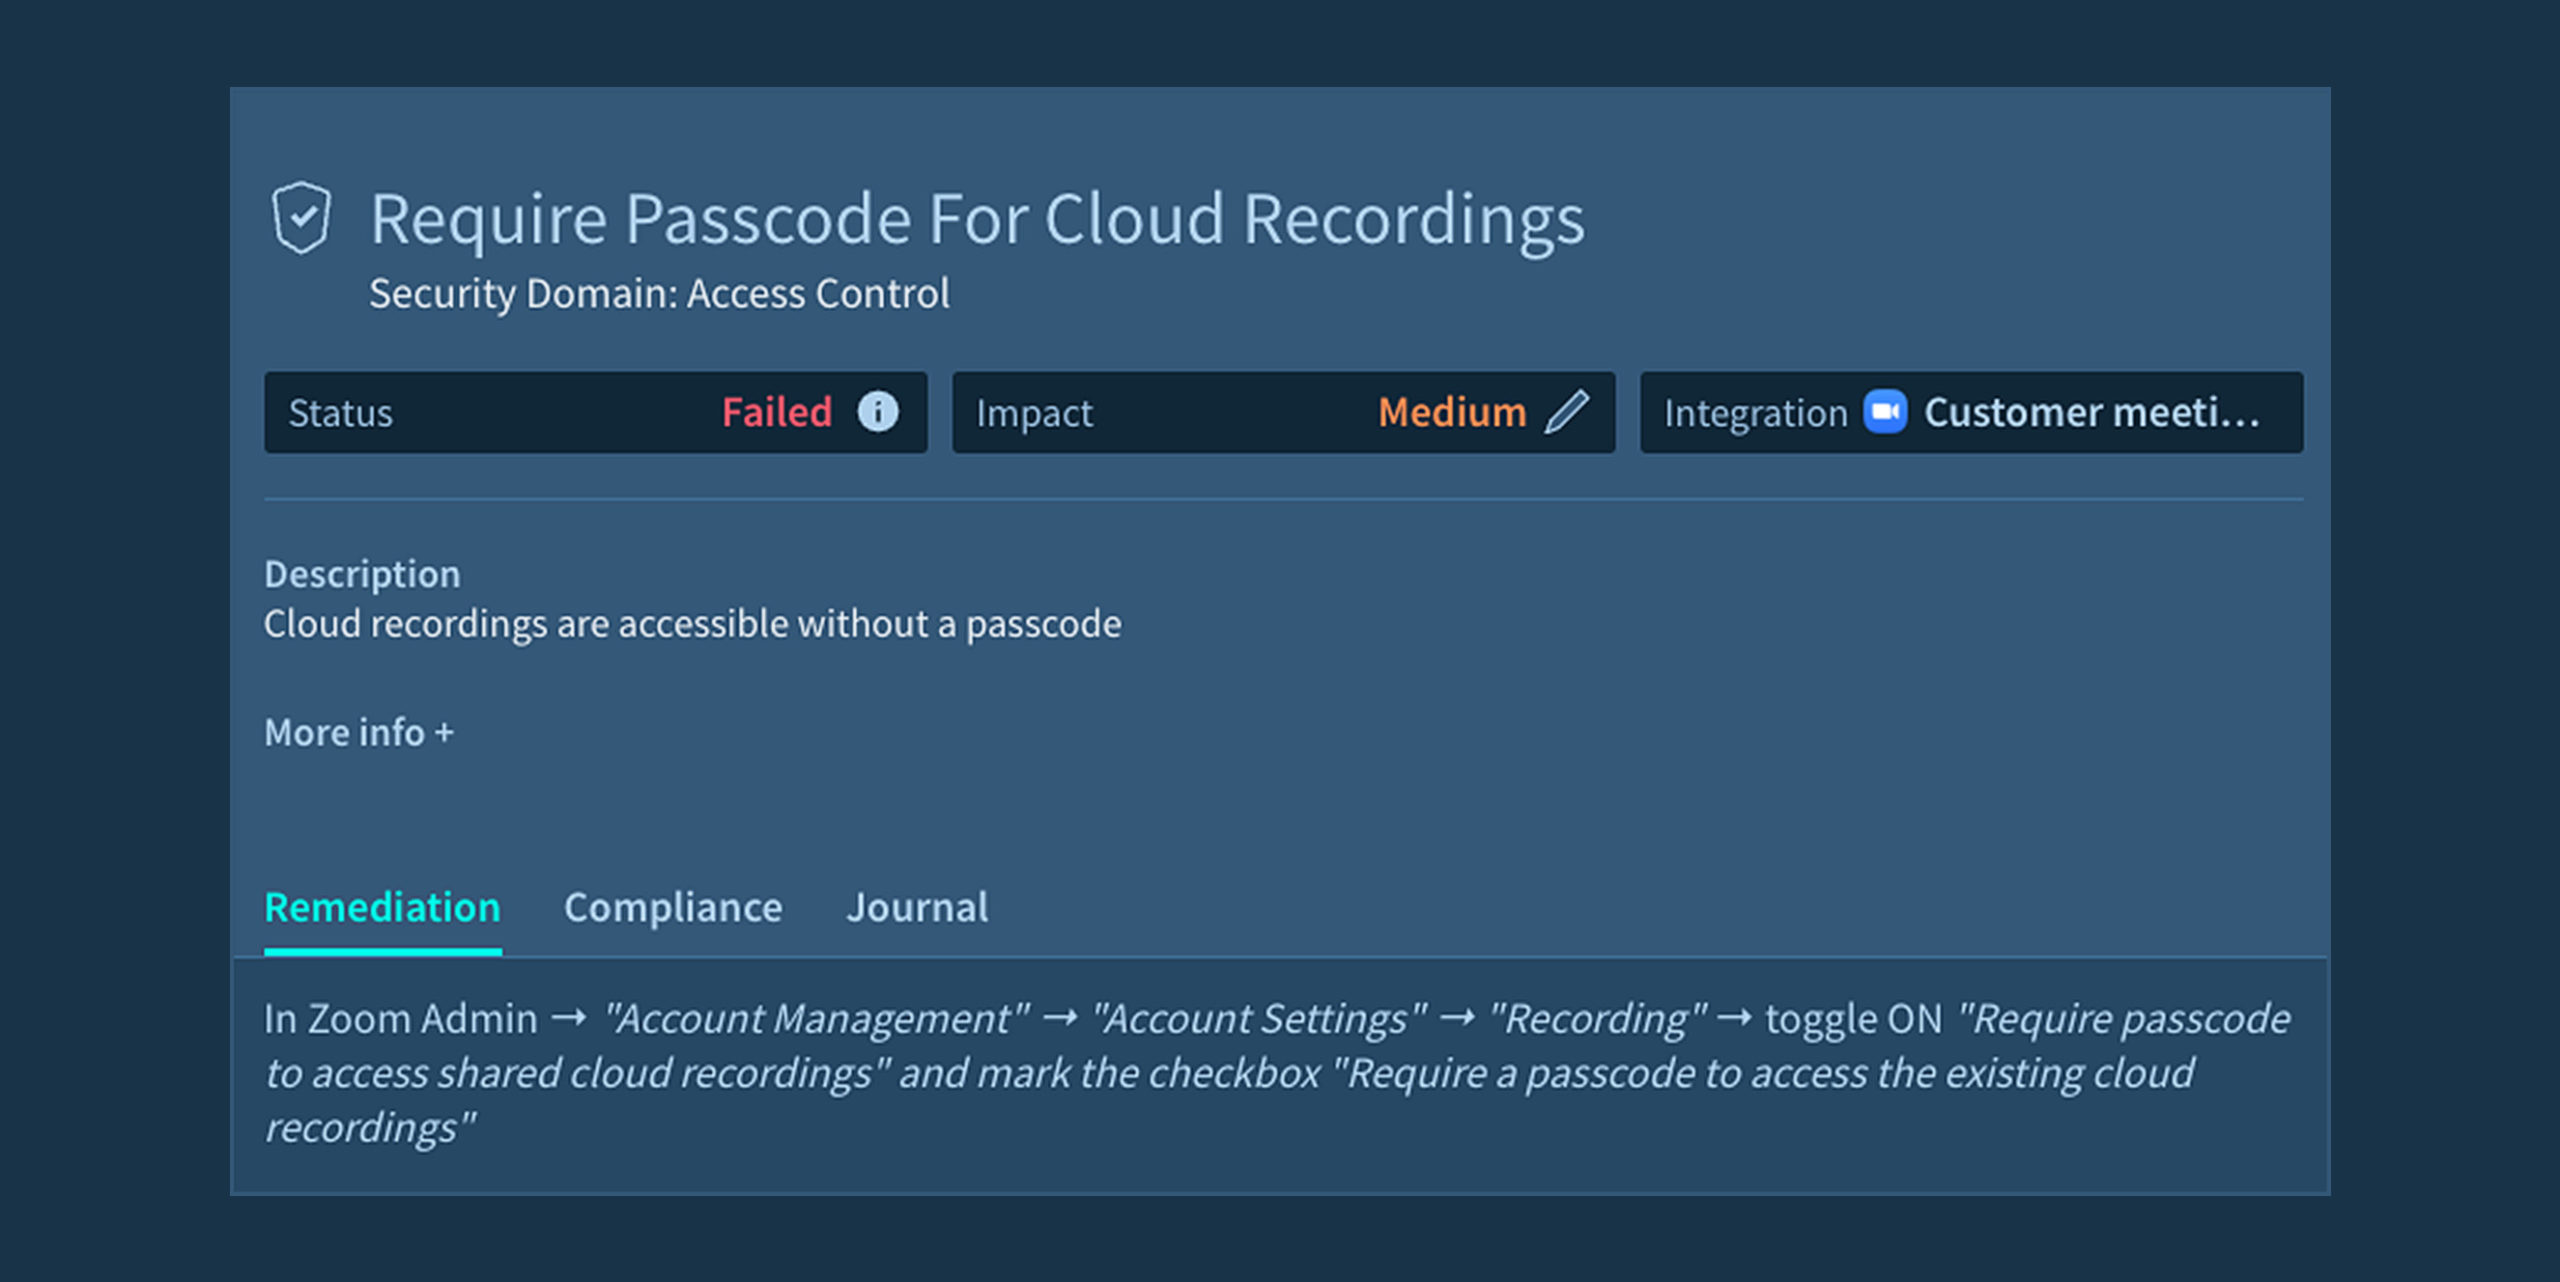The width and height of the screenshot is (2560, 1282).
Task: Click the Failed status value
Action: coord(777,412)
